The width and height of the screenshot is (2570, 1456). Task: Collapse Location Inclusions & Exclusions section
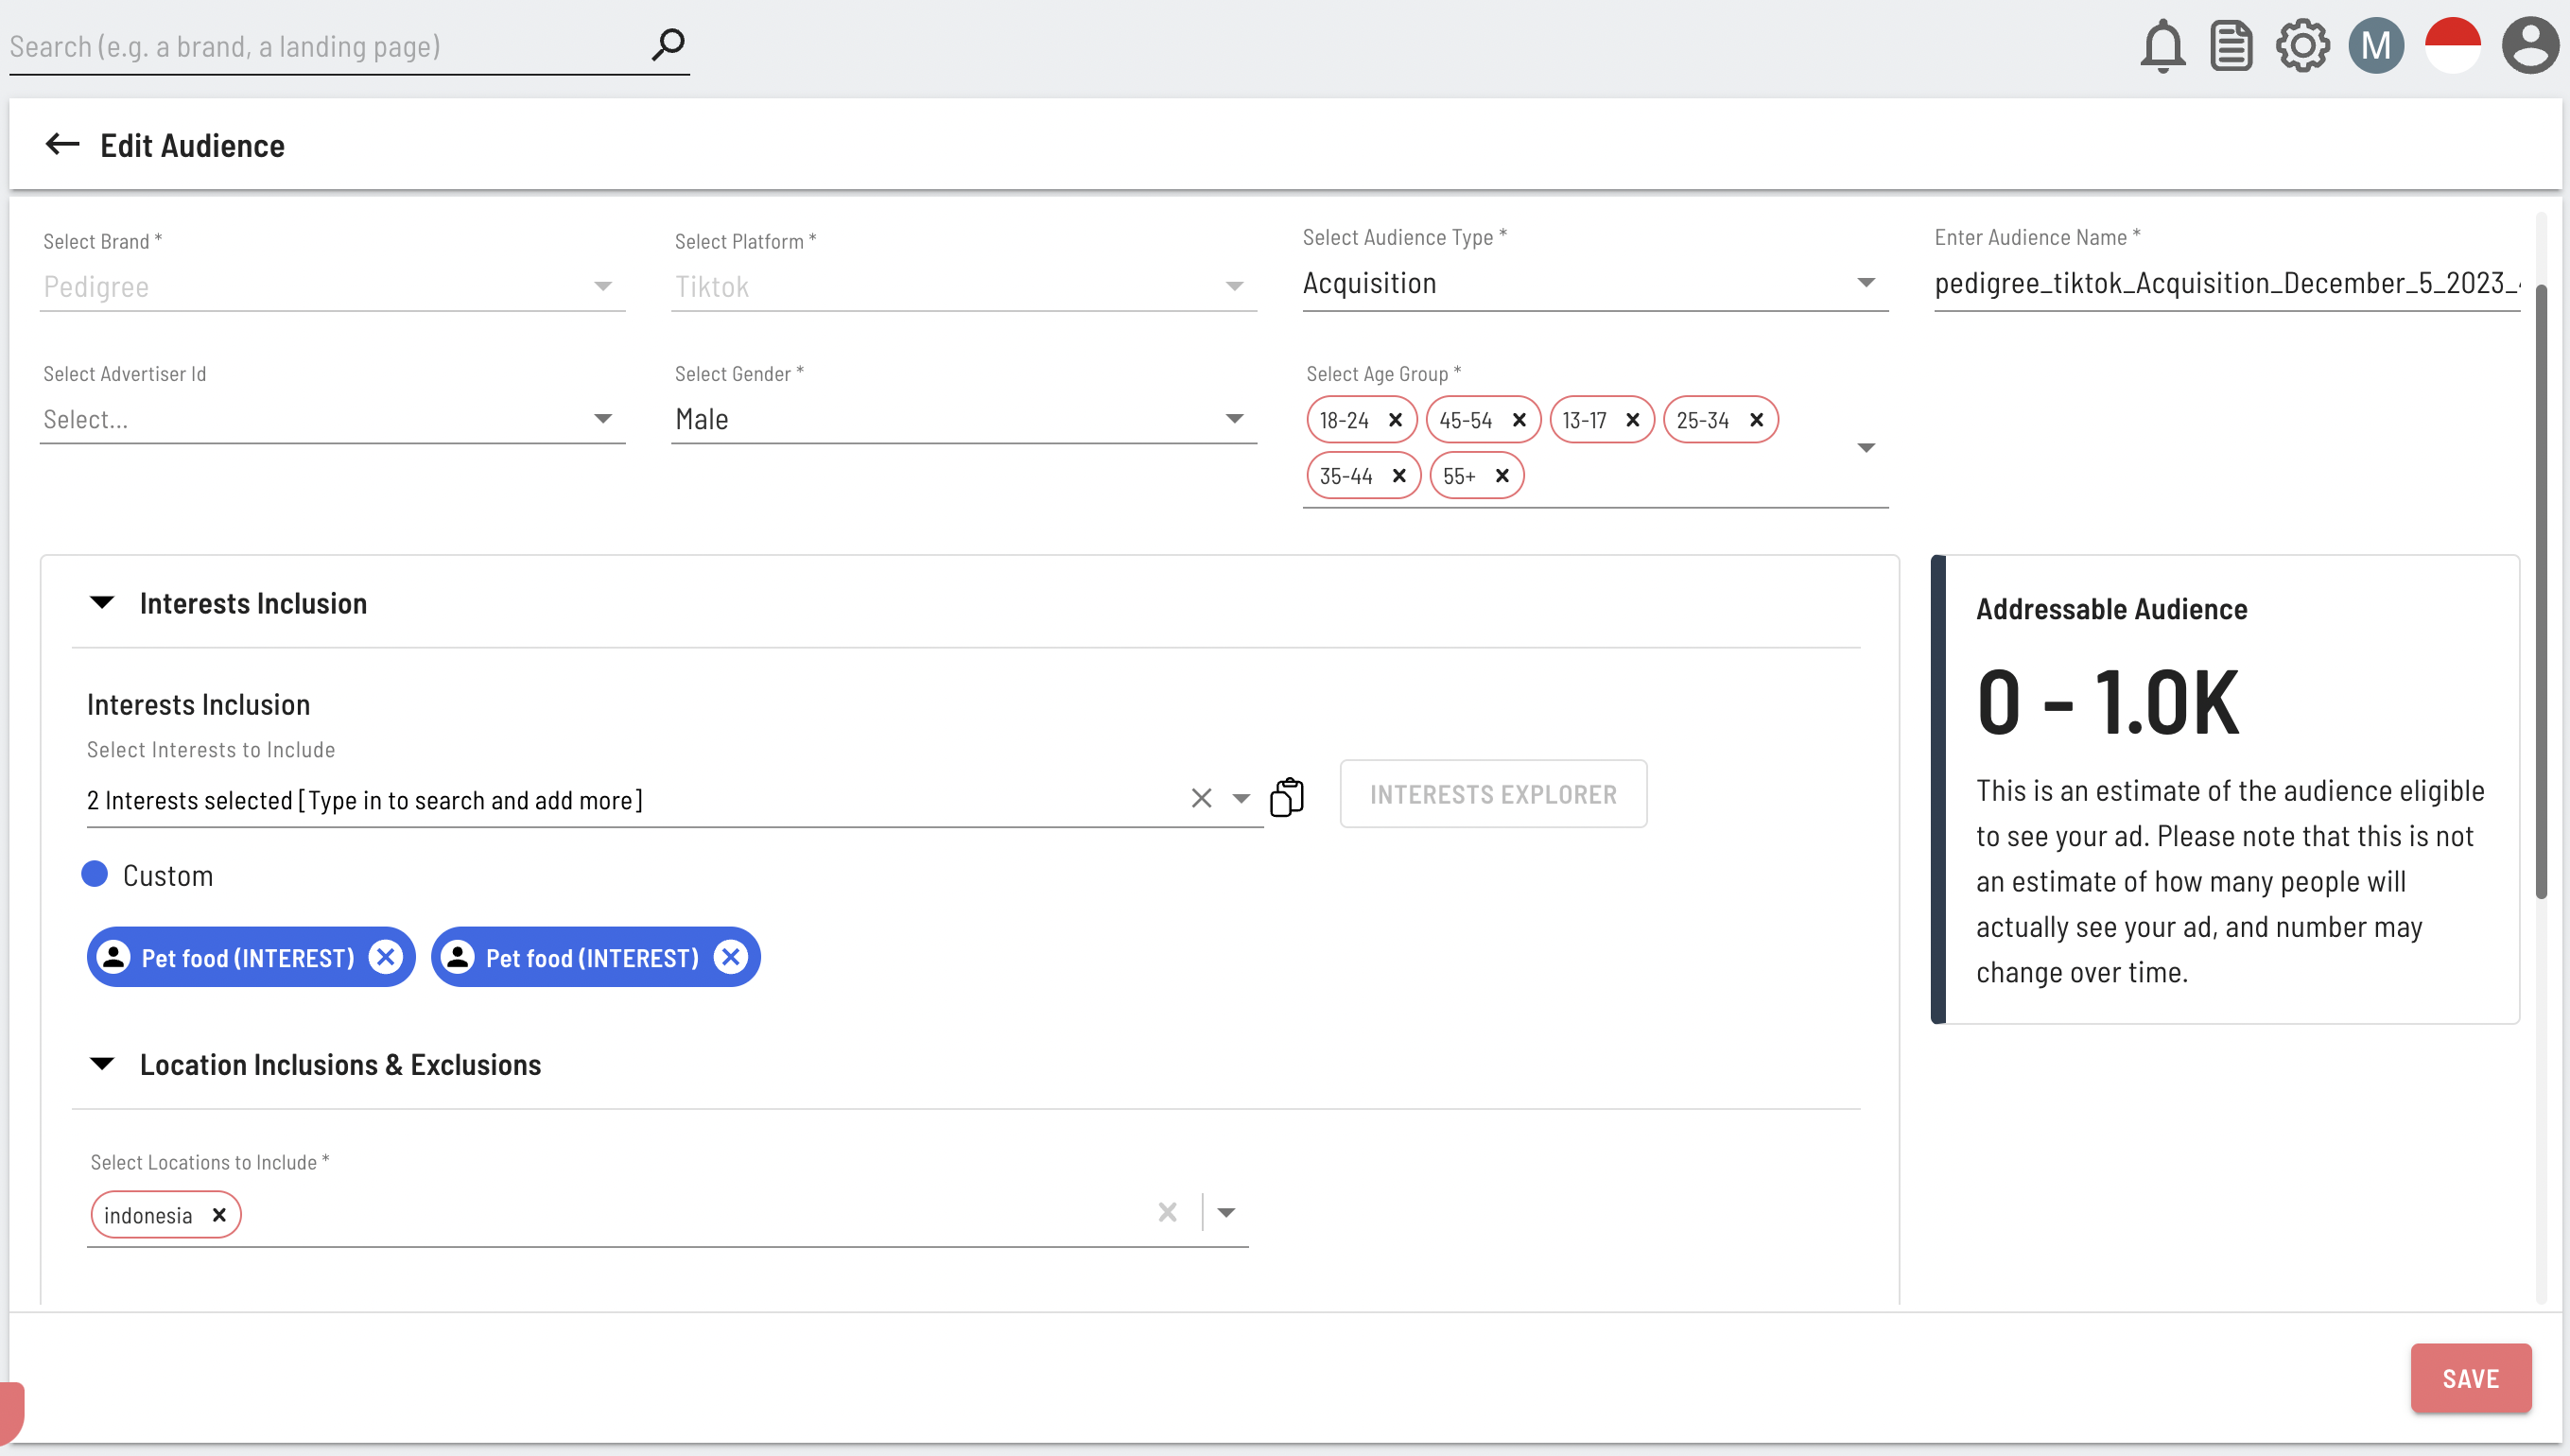(x=102, y=1064)
